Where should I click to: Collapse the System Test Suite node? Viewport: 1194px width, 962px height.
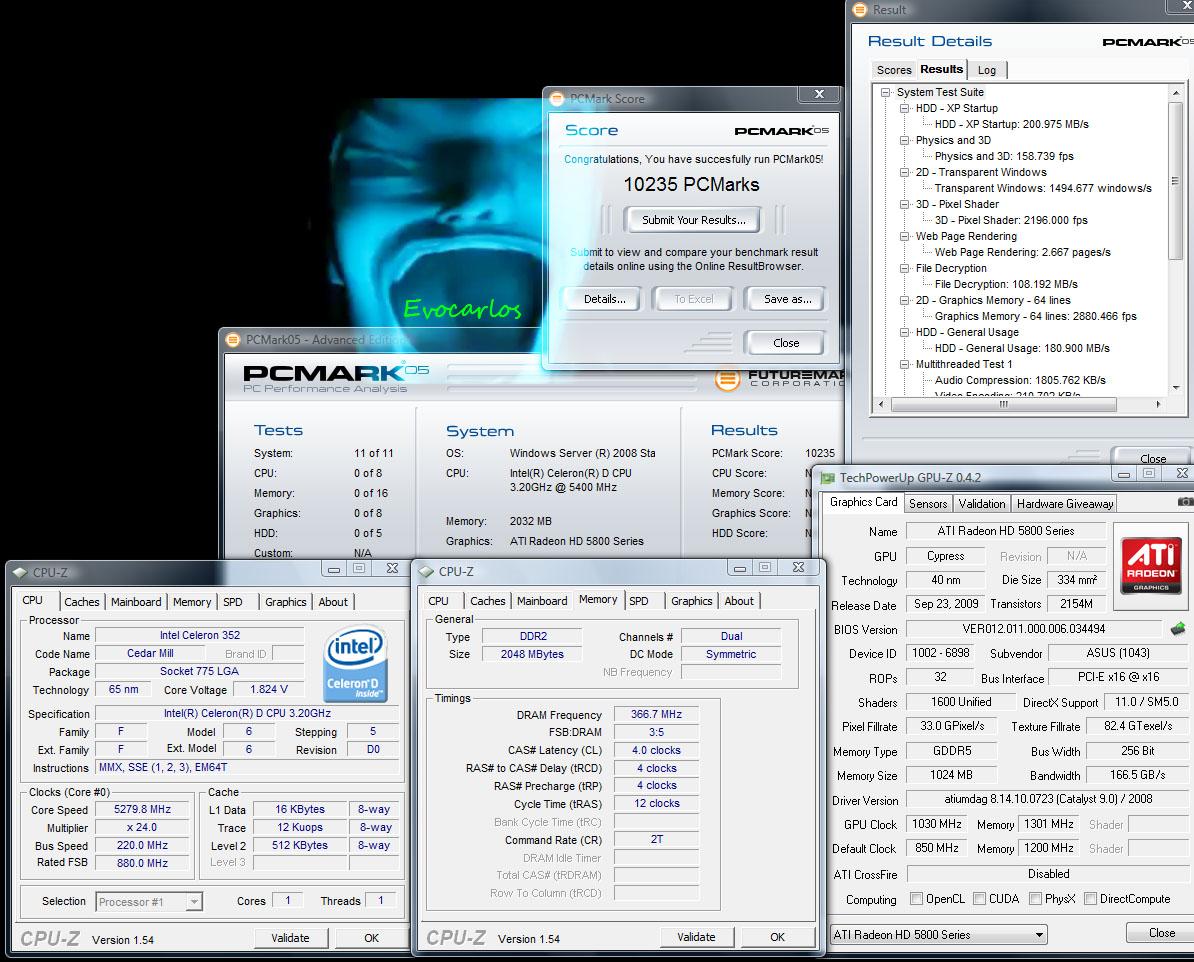[x=886, y=92]
